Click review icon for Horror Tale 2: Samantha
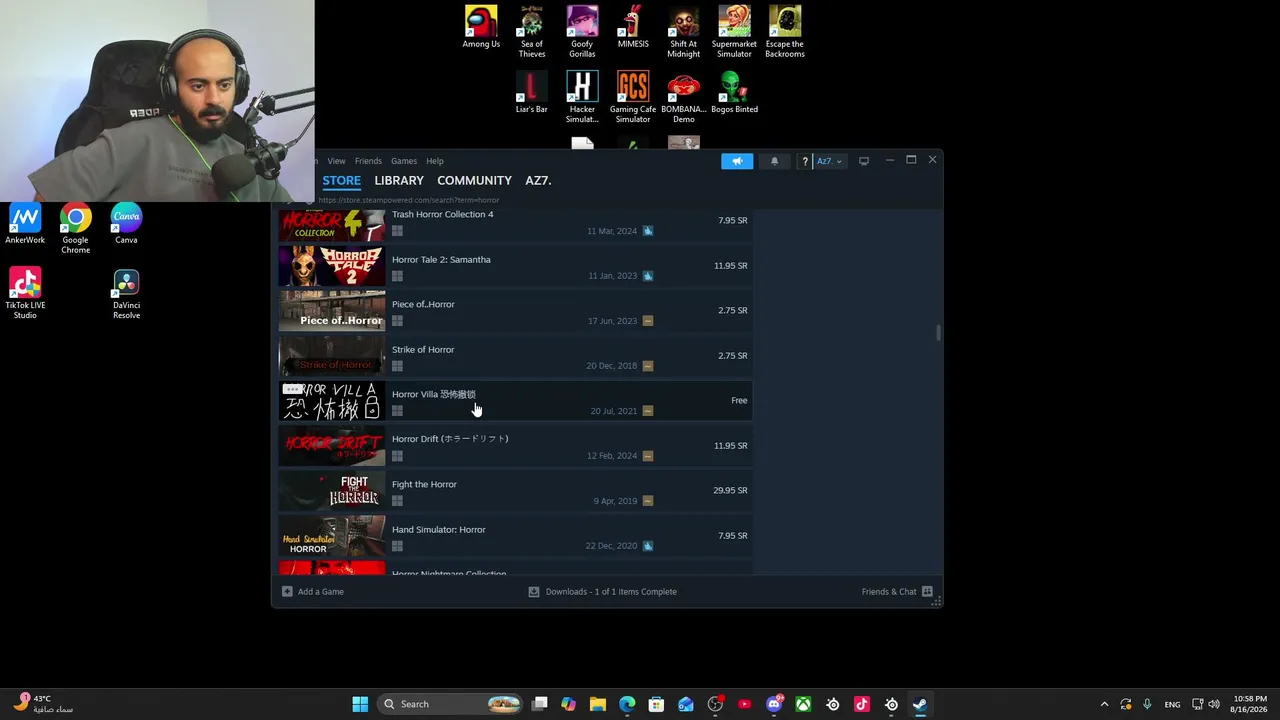1280x720 pixels. [x=648, y=276]
